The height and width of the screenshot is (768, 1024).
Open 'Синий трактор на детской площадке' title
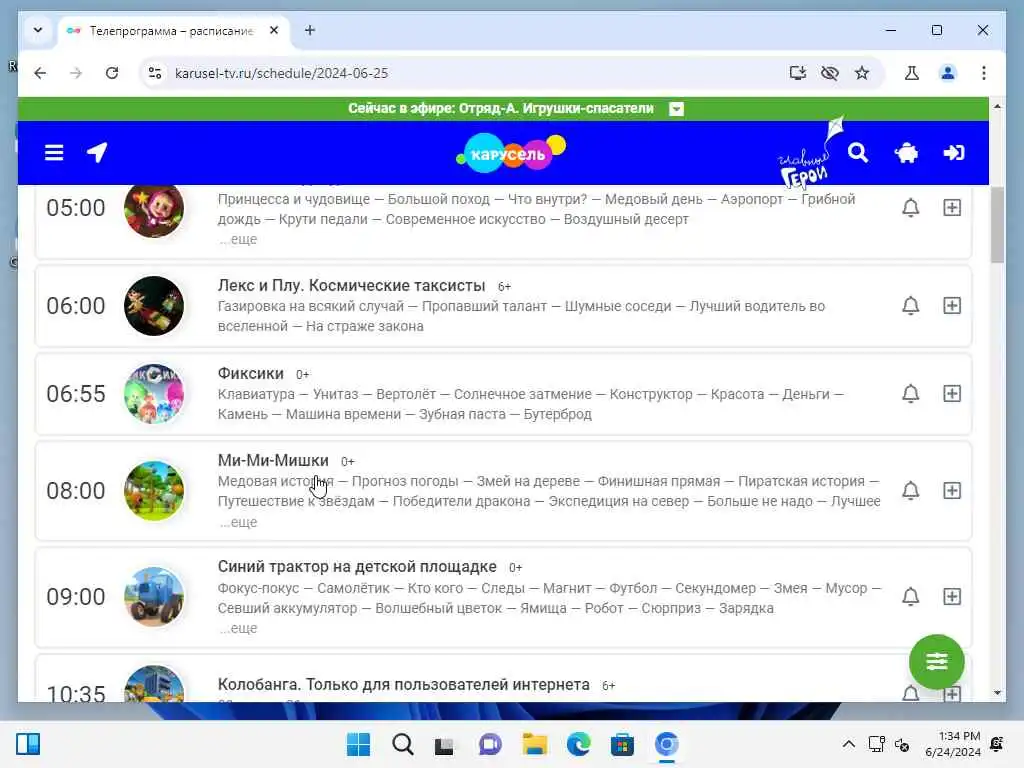coord(357,566)
